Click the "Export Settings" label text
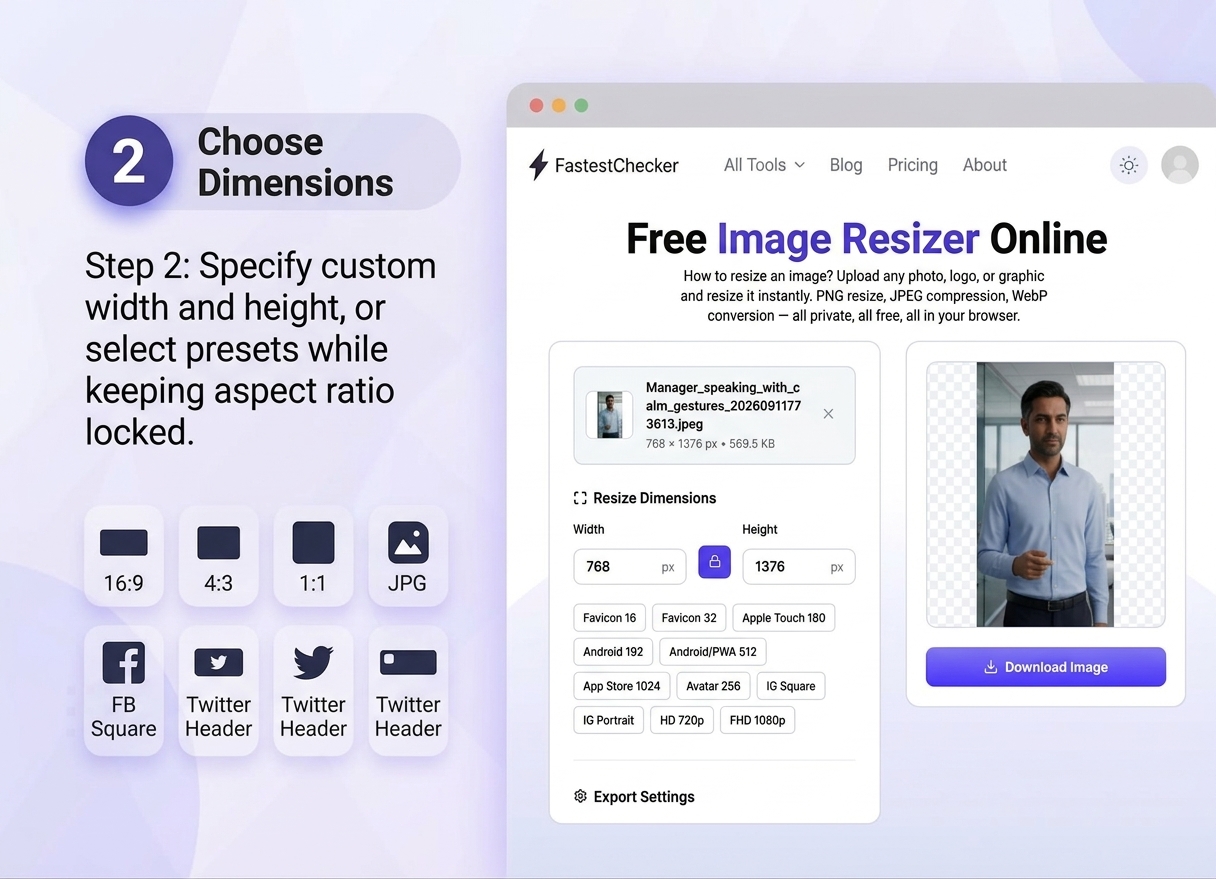 (x=644, y=797)
